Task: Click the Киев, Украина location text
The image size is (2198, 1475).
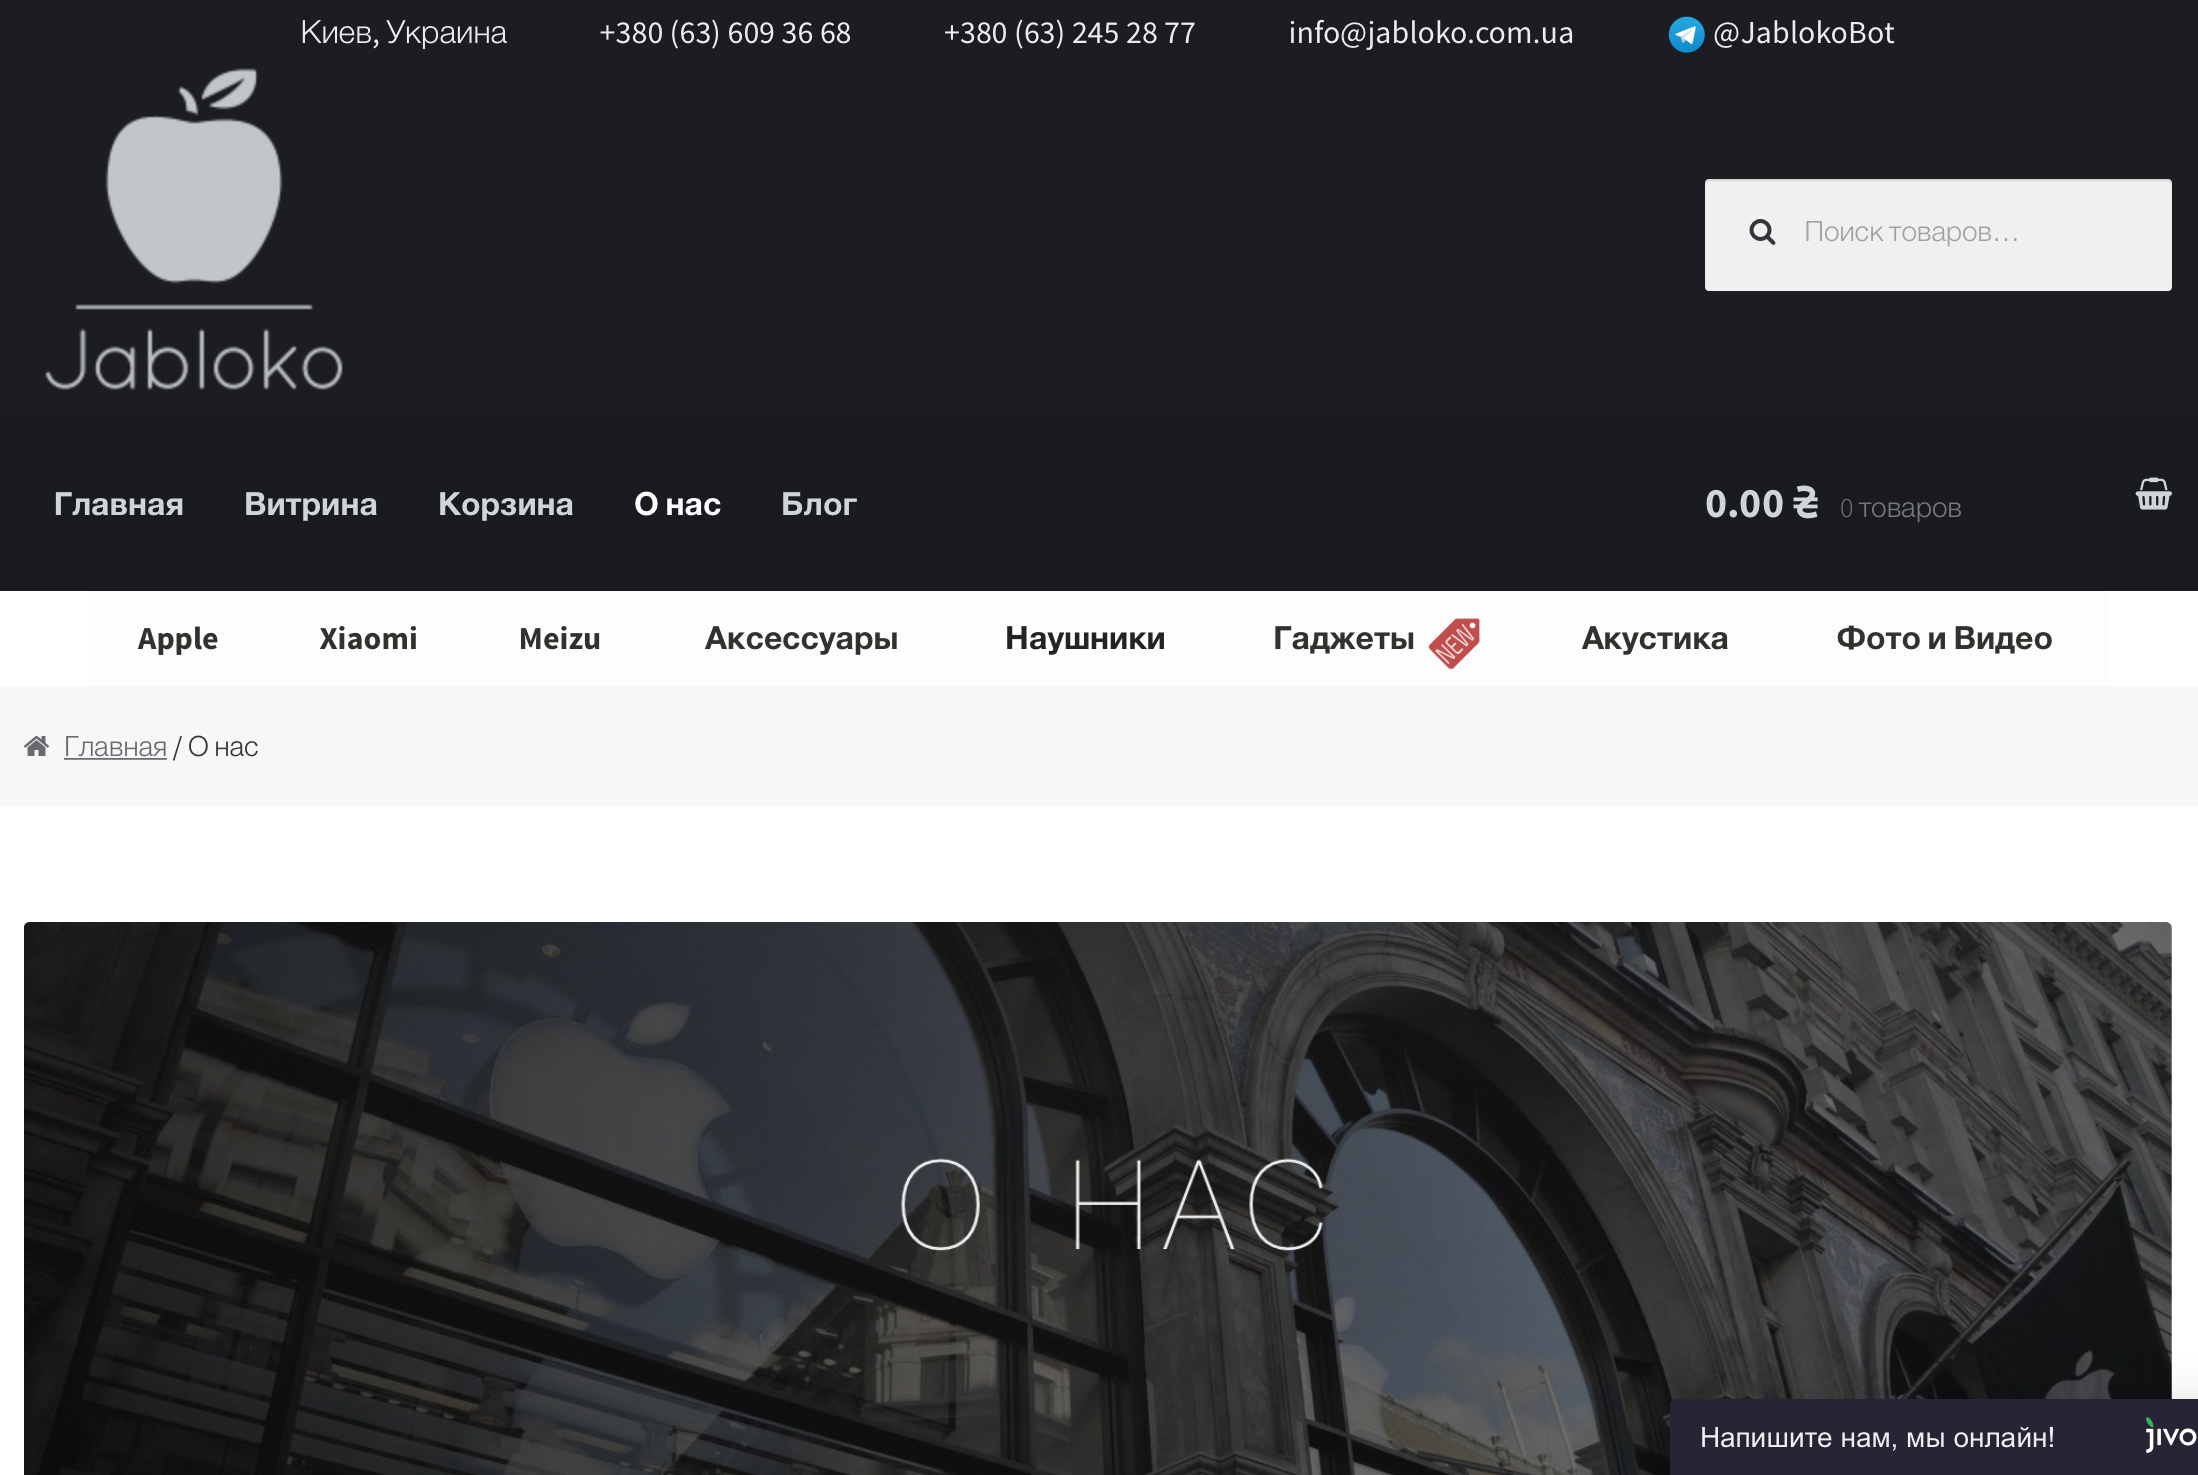Action: pyautogui.click(x=404, y=33)
